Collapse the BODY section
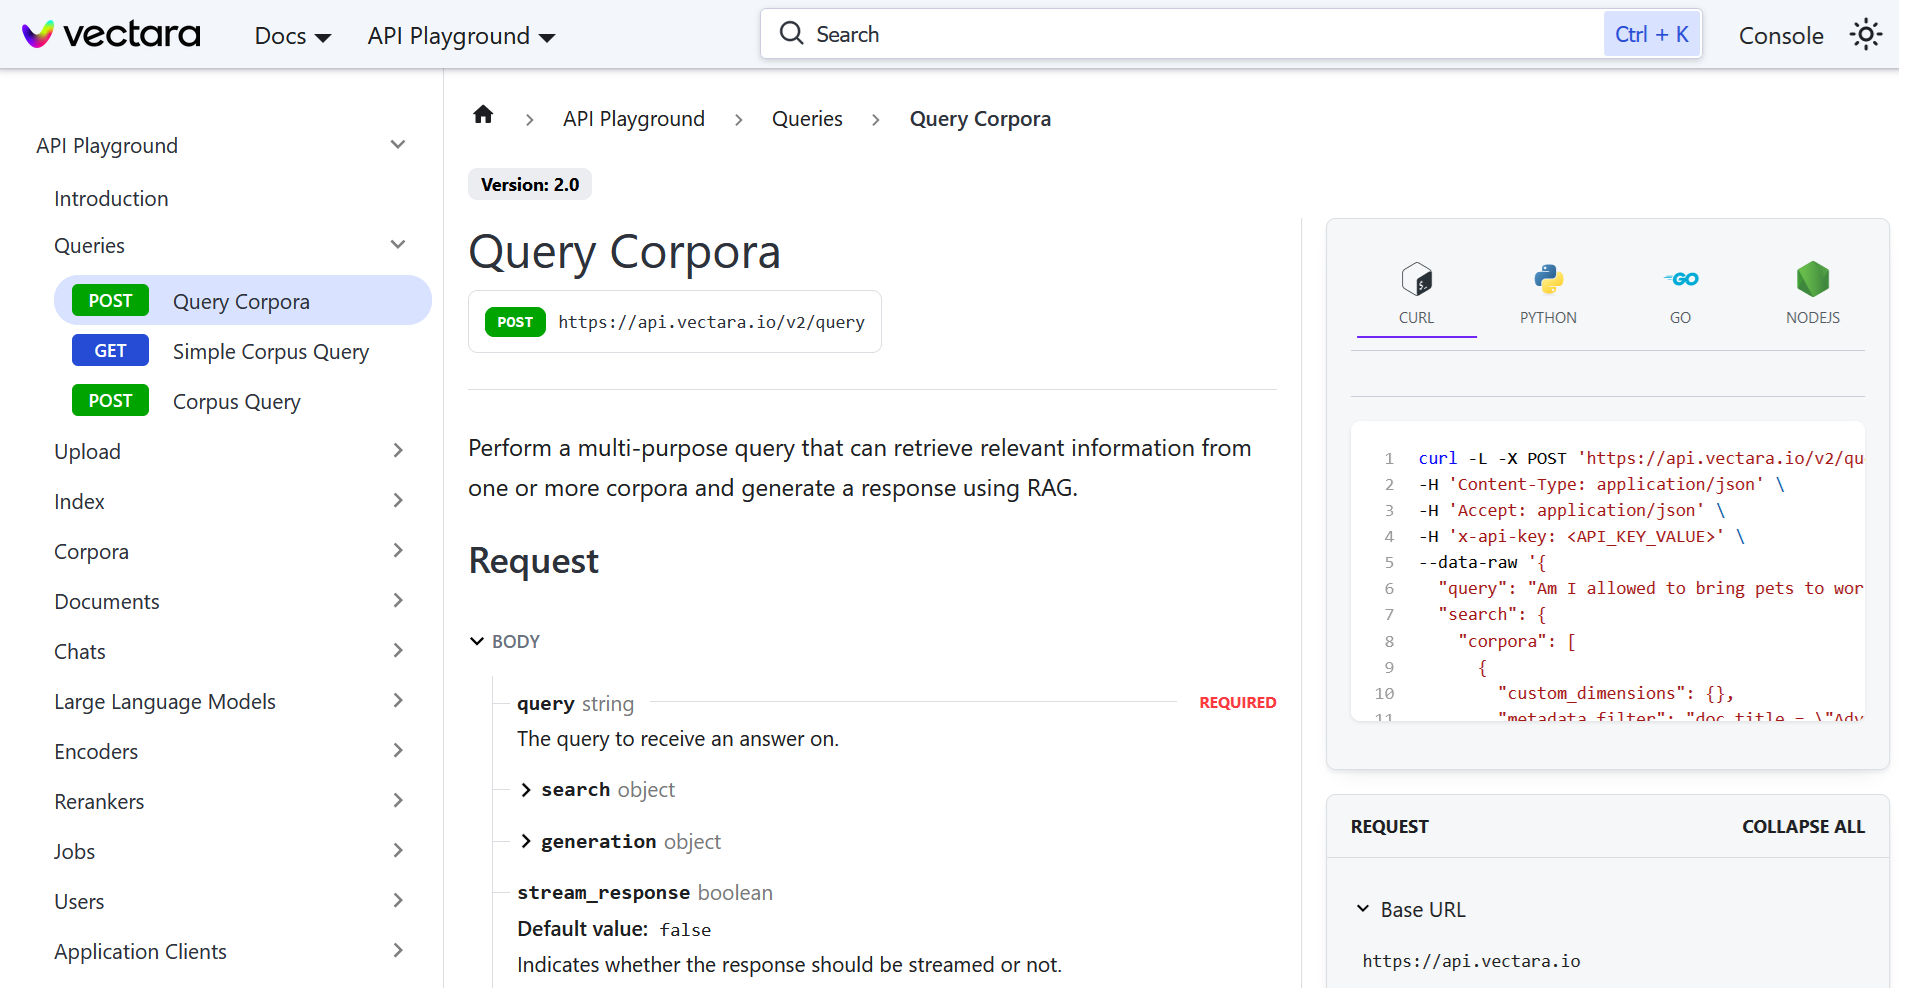Viewport: 1905px width, 988px height. pyautogui.click(x=505, y=641)
